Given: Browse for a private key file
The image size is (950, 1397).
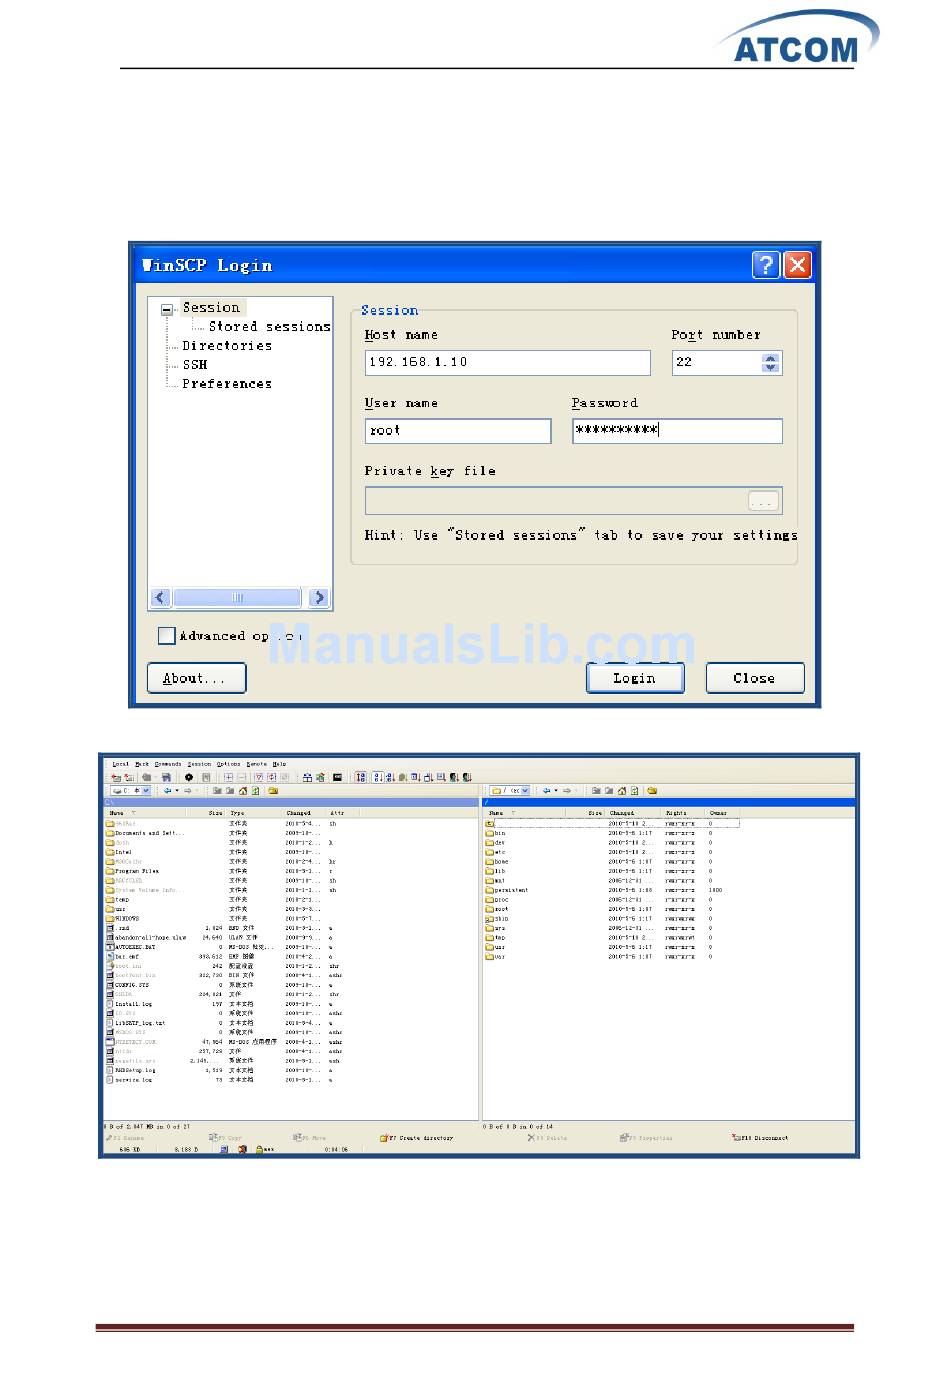Looking at the screenshot, I should pyautogui.click(x=763, y=501).
